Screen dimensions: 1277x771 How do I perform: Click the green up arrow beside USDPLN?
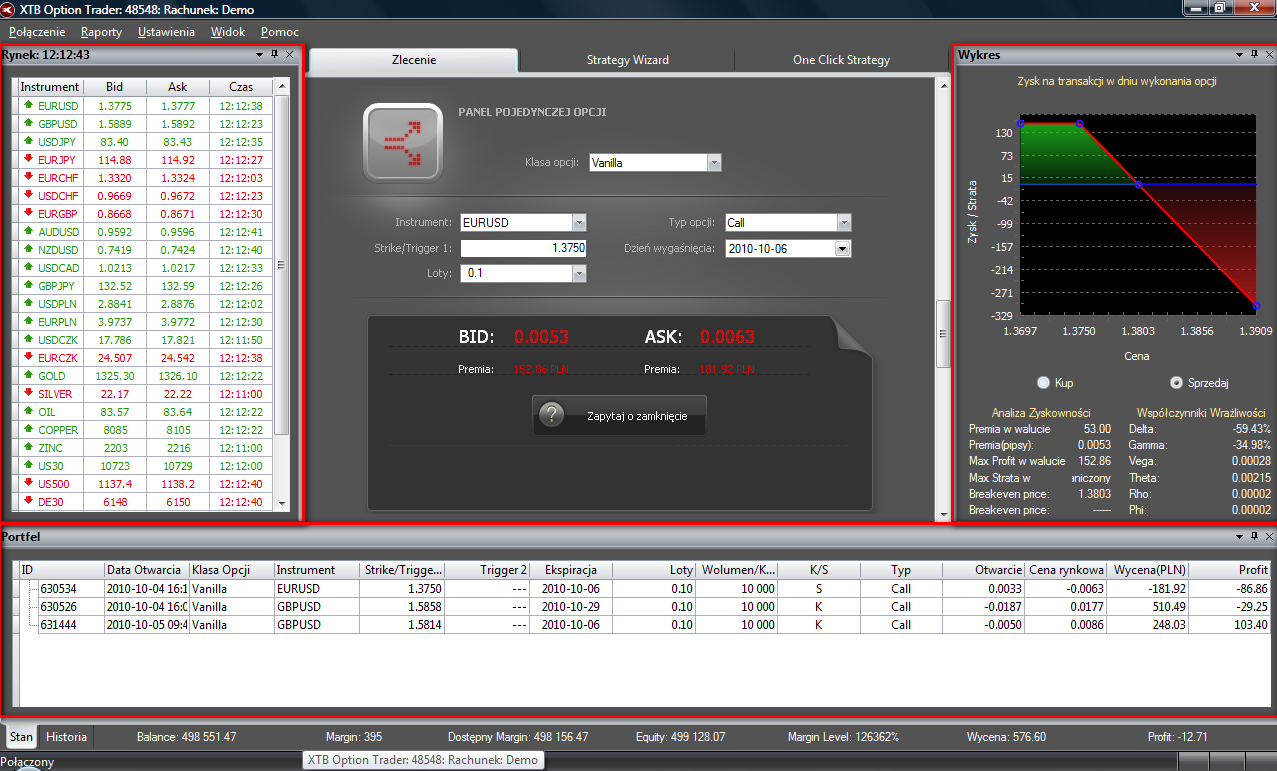(x=28, y=303)
